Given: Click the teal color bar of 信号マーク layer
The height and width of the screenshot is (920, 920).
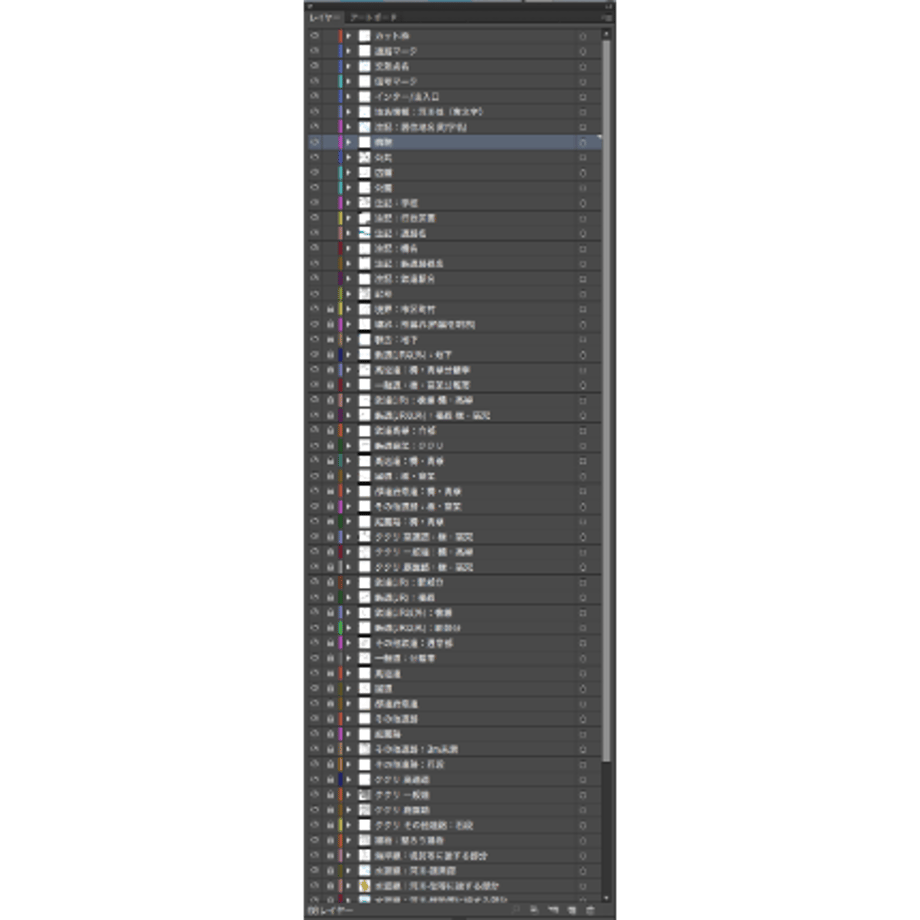Looking at the screenshot, I should (x=340, y=82).
